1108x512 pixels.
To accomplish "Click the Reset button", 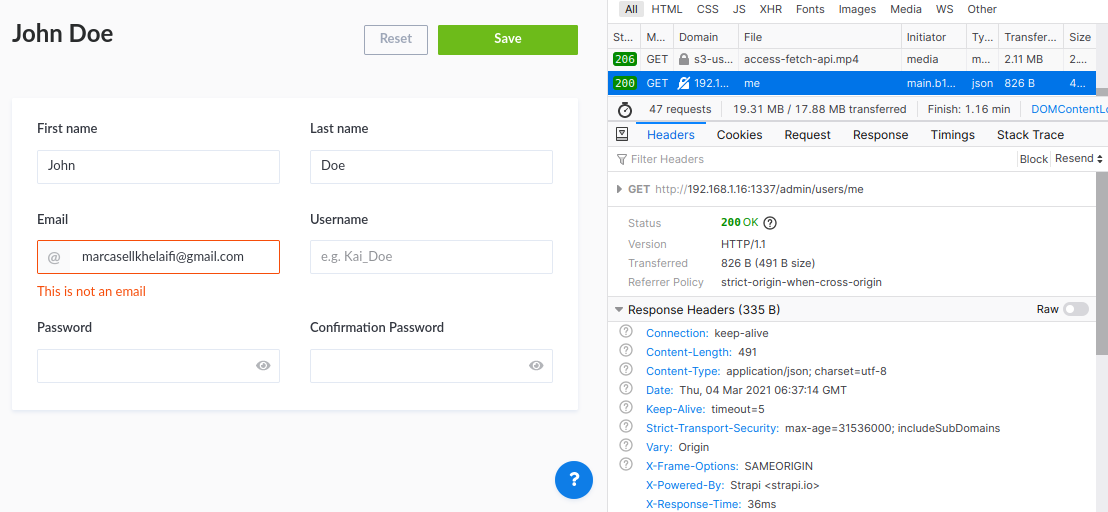I will 396,40.
